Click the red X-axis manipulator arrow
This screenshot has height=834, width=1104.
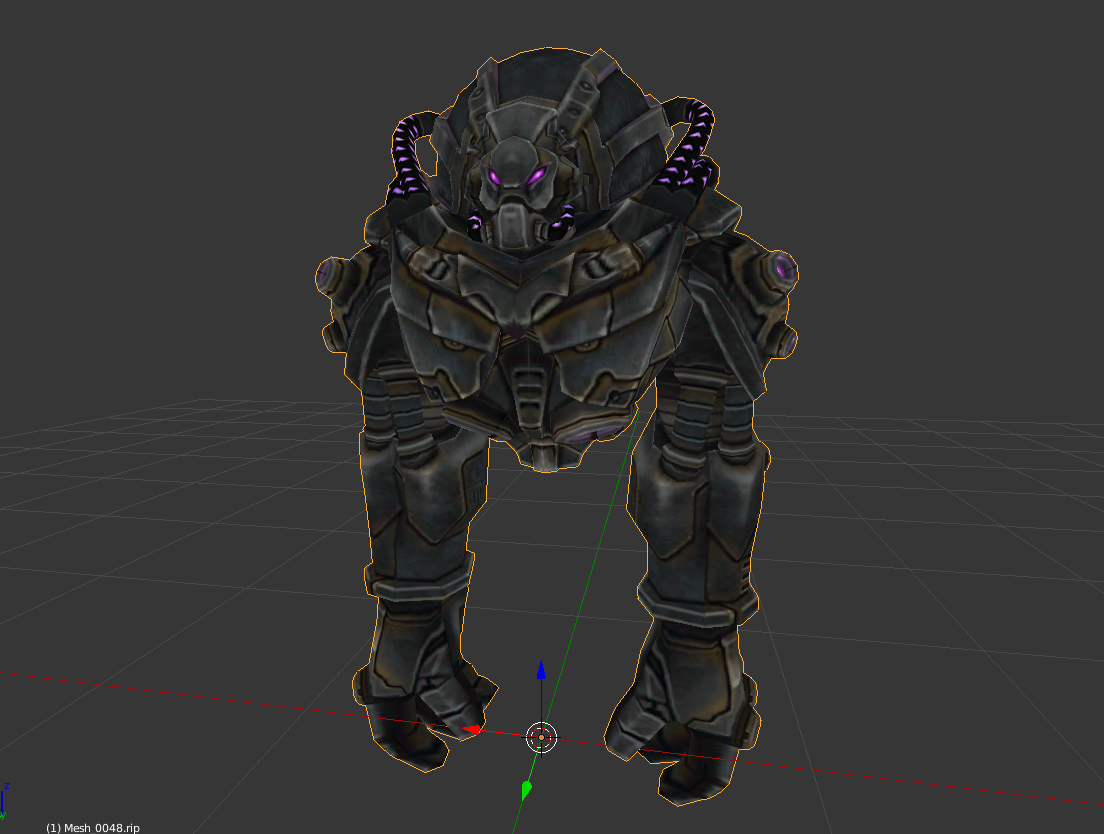tap(472, 730)
